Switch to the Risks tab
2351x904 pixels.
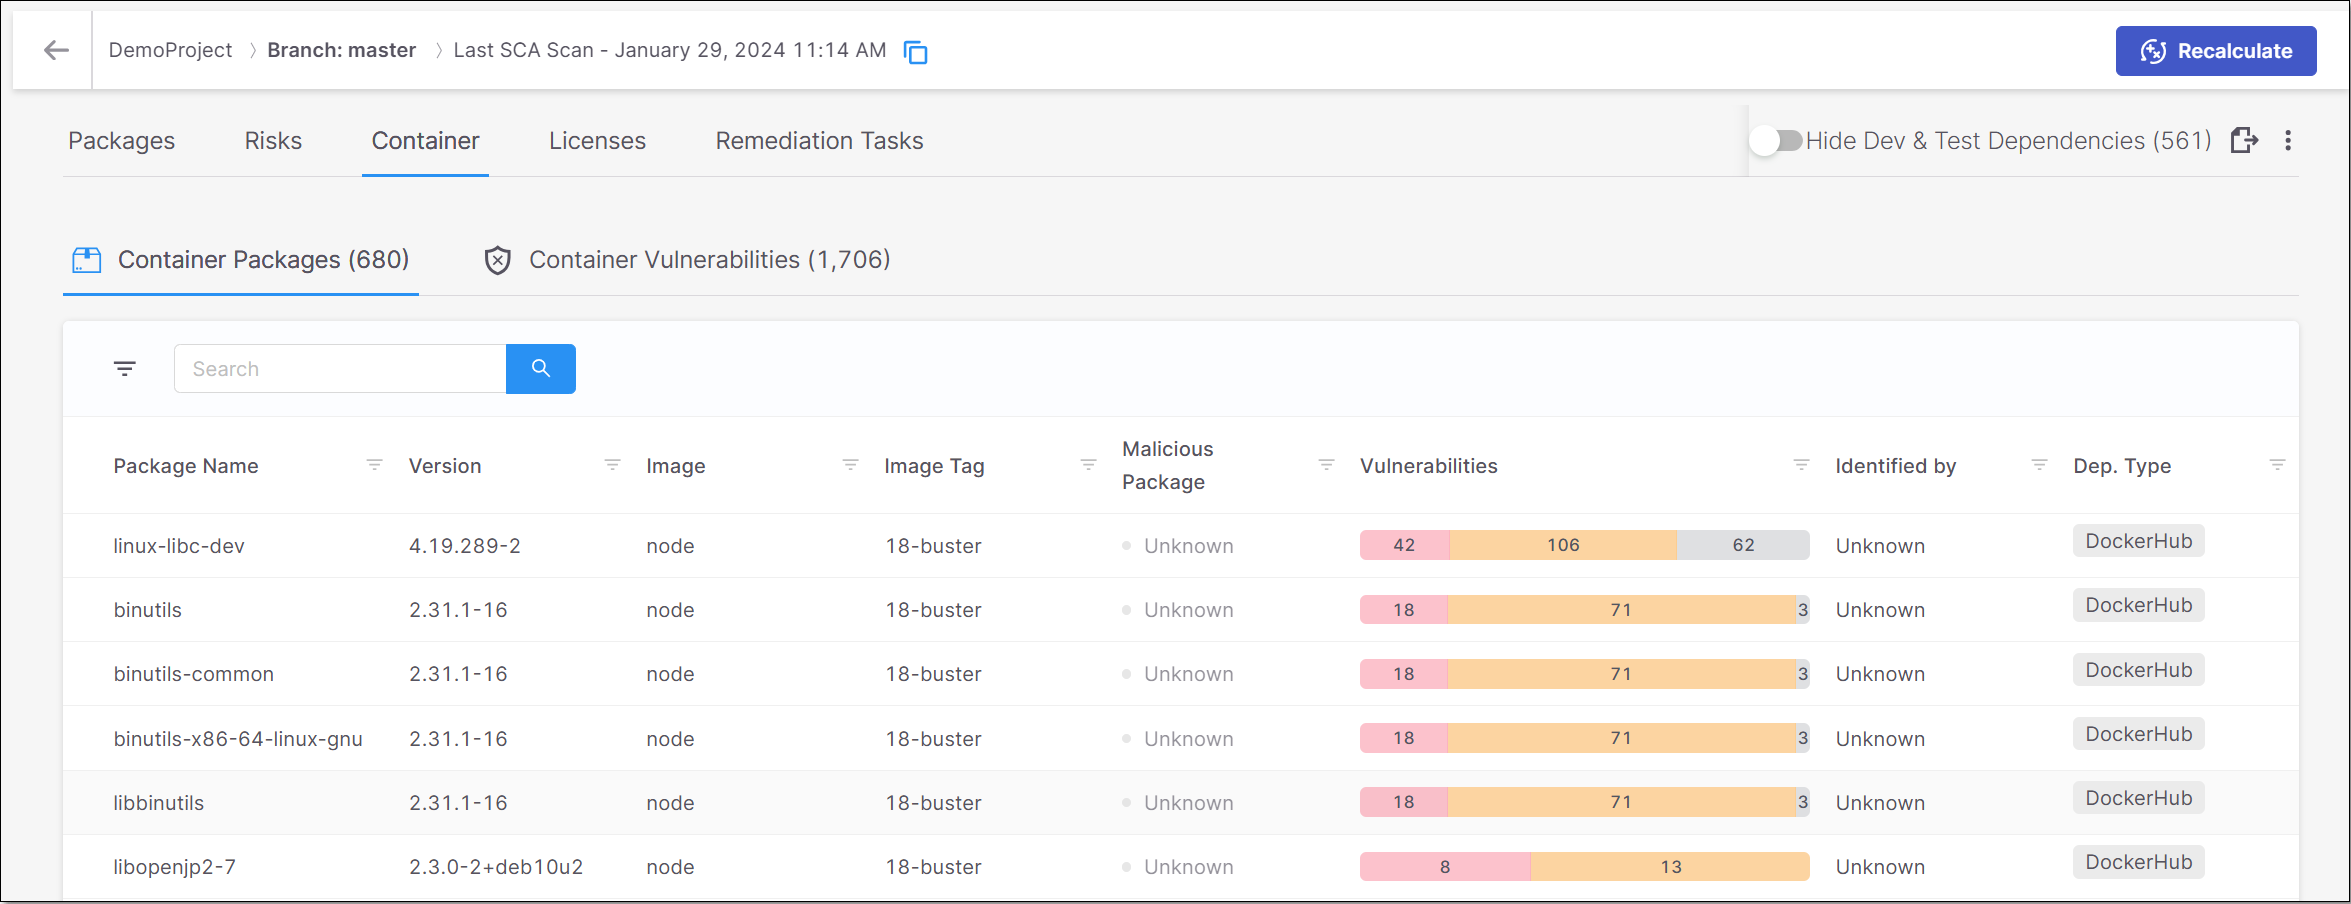pyautogui.click(x=273, y=141)
